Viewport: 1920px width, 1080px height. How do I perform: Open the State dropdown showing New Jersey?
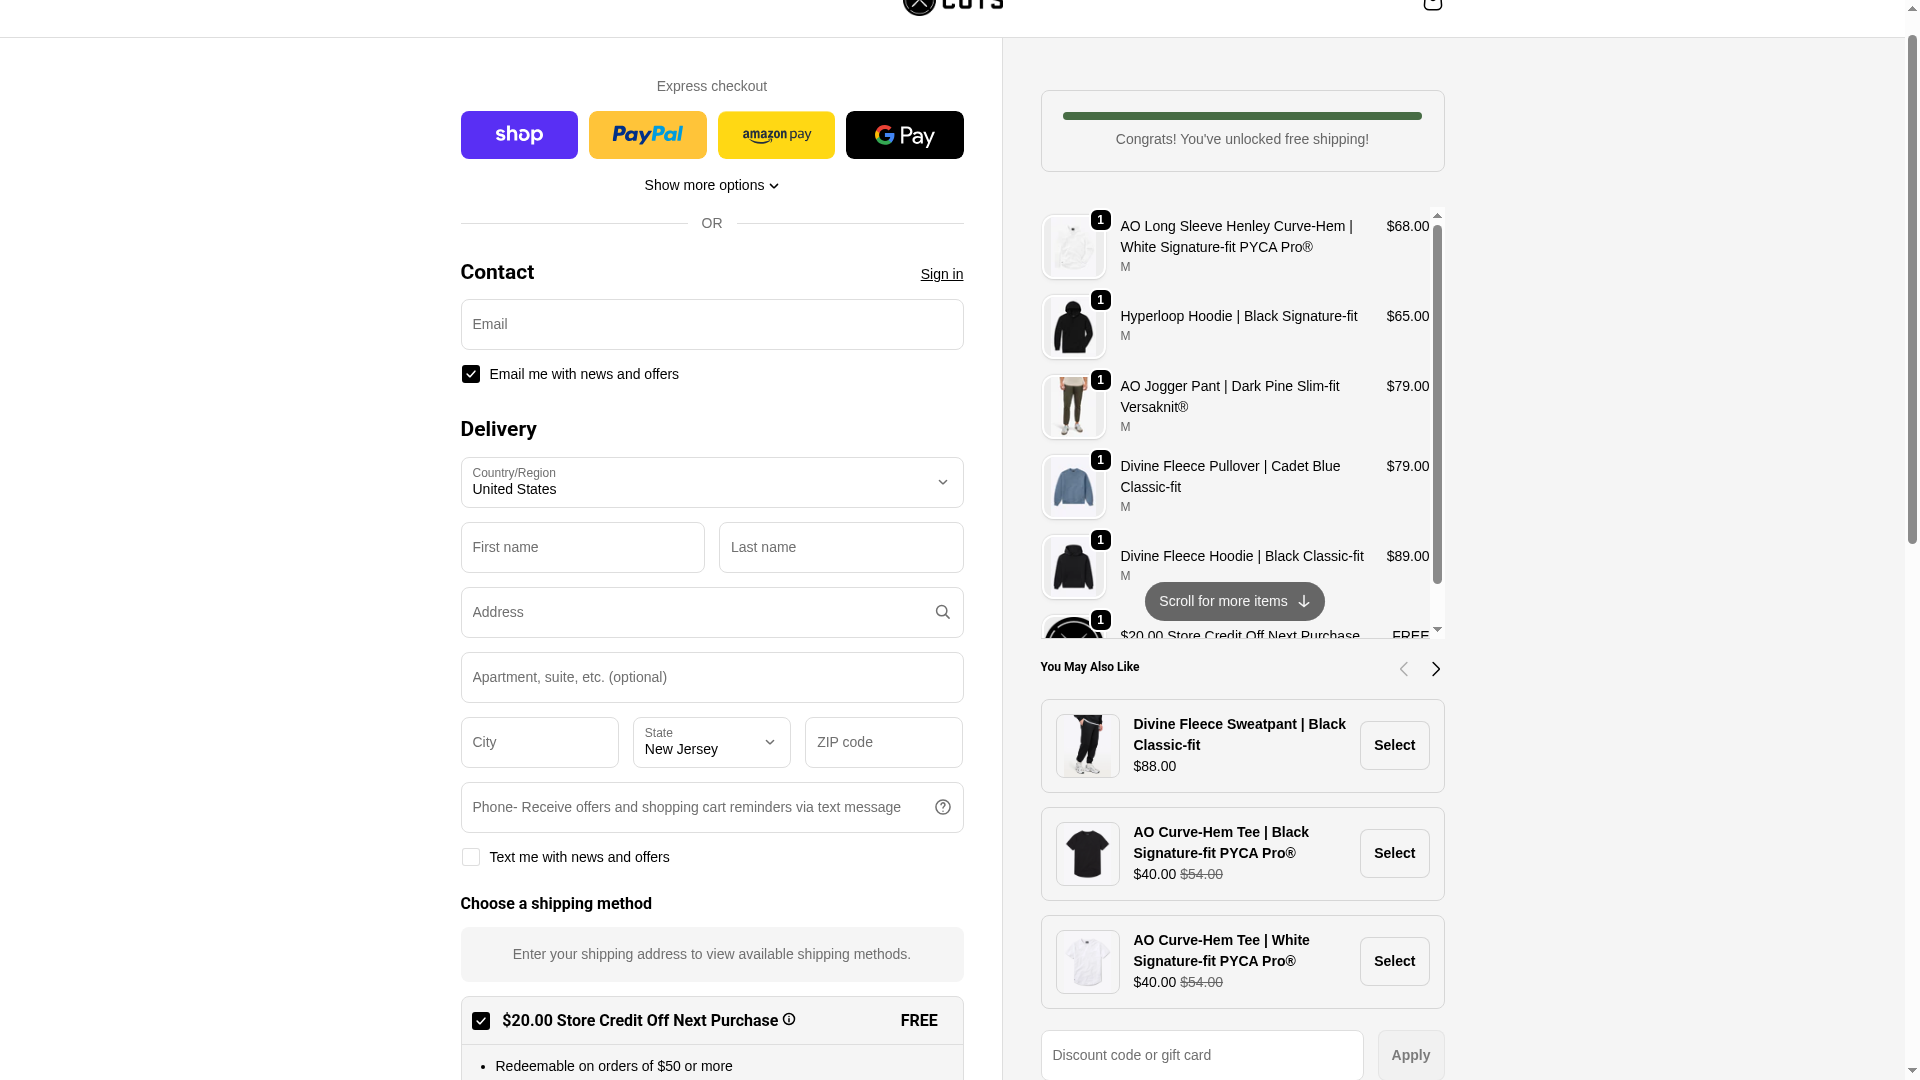tap(712, 742)
